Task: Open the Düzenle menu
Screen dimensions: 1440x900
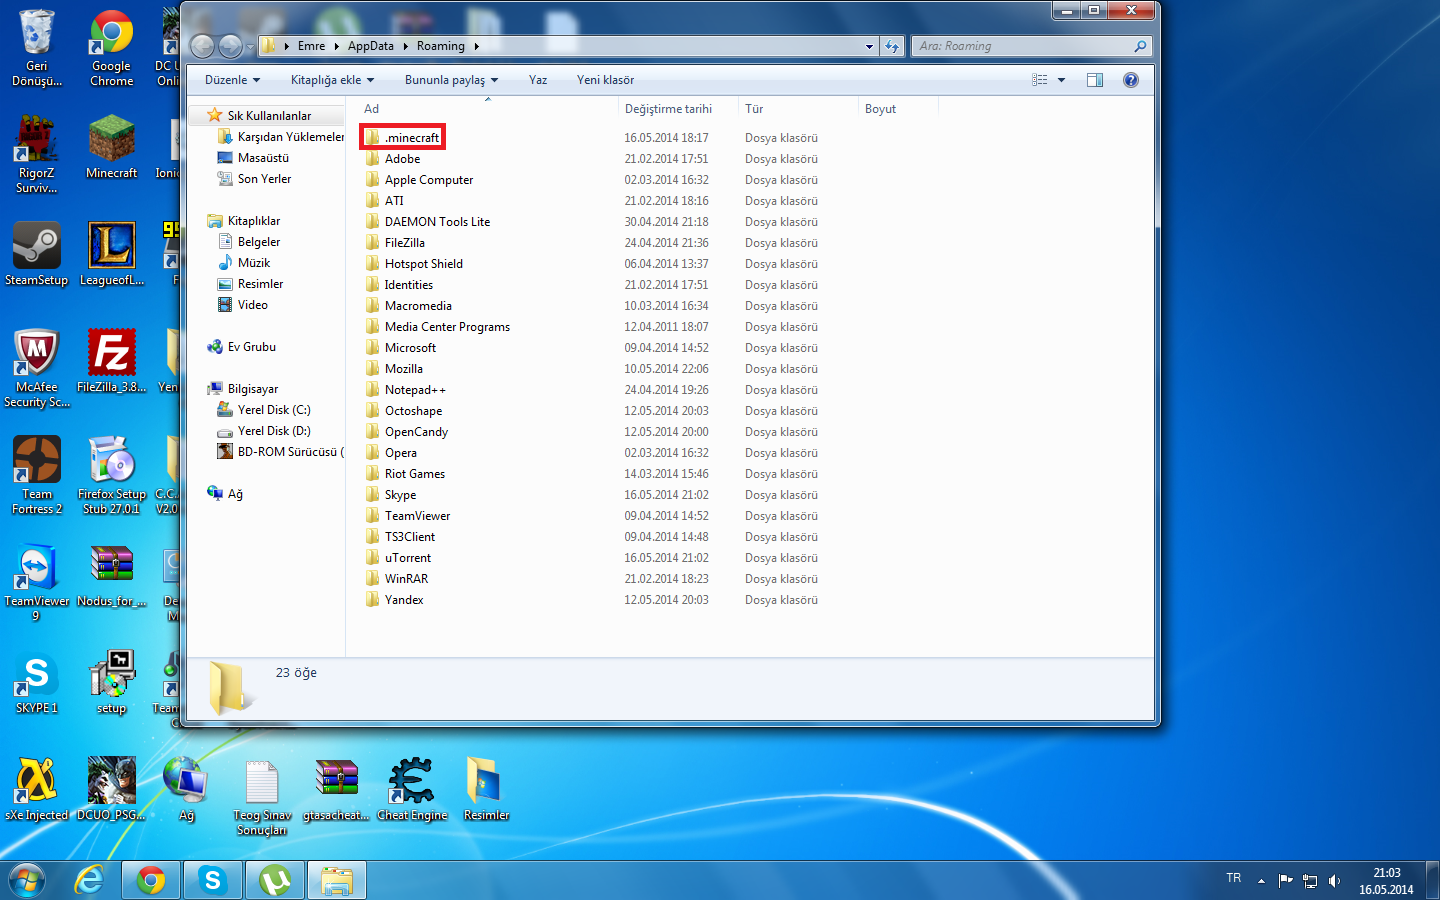Action: tap(232, 80)
